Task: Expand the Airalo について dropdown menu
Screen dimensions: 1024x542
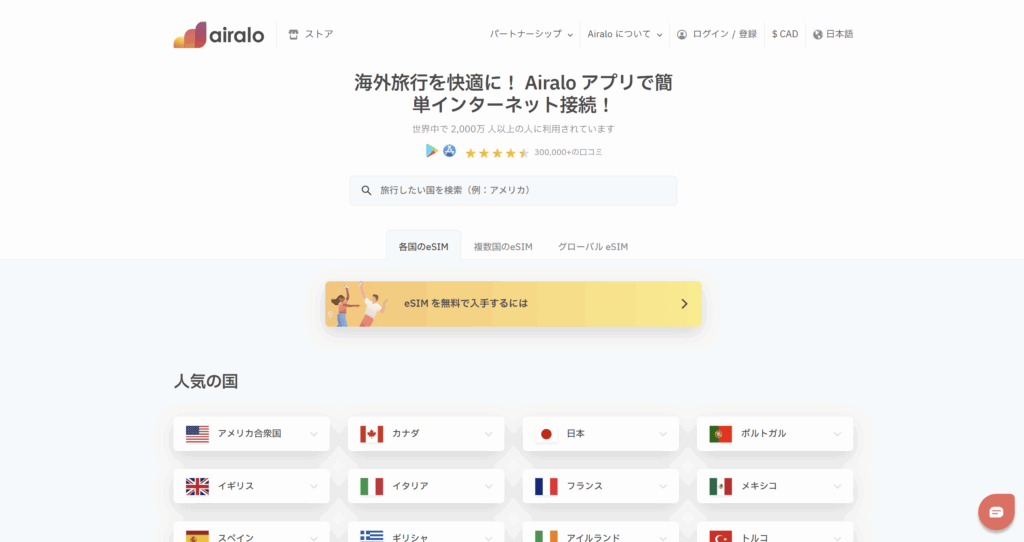Action: [624, 35]
